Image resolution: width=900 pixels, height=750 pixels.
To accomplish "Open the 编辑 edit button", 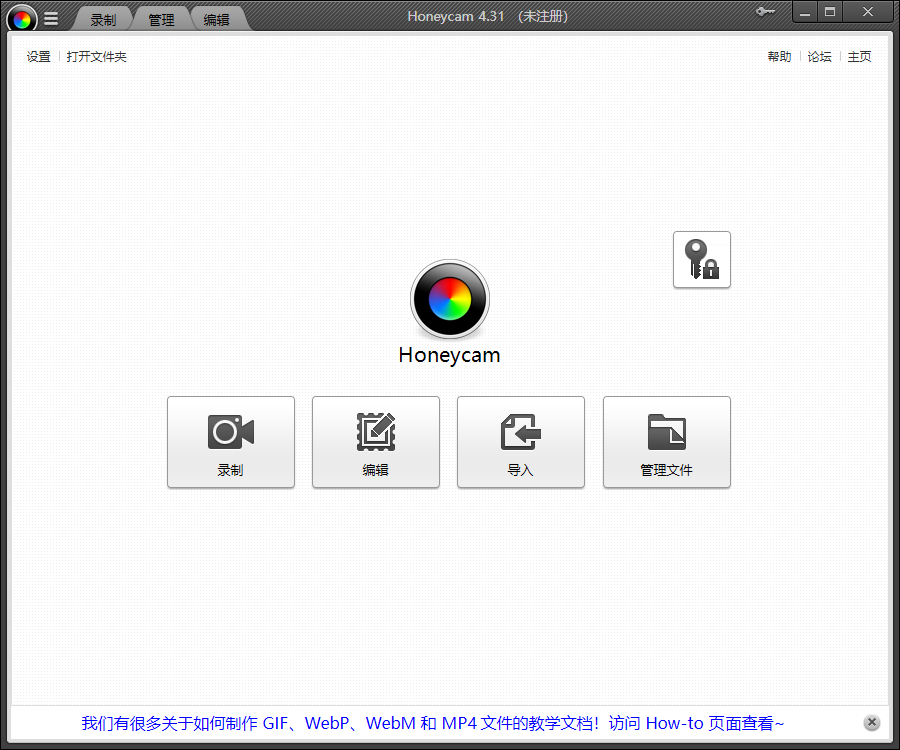I will point(376,442).
